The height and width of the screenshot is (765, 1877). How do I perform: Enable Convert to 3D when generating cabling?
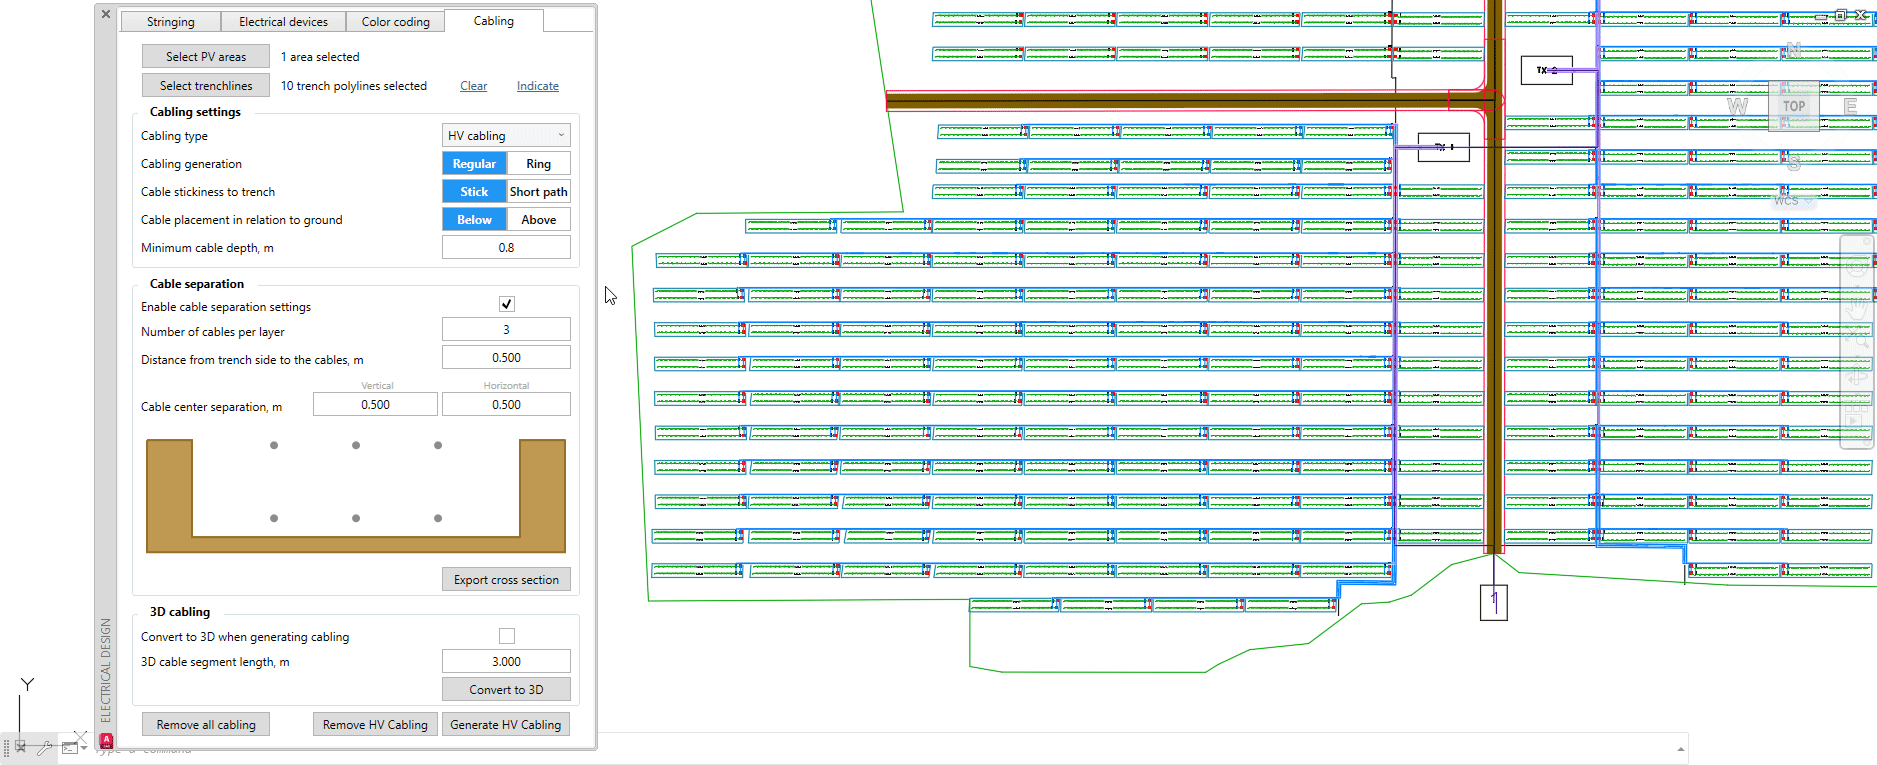pyautogui.click(x=507, y=636)
